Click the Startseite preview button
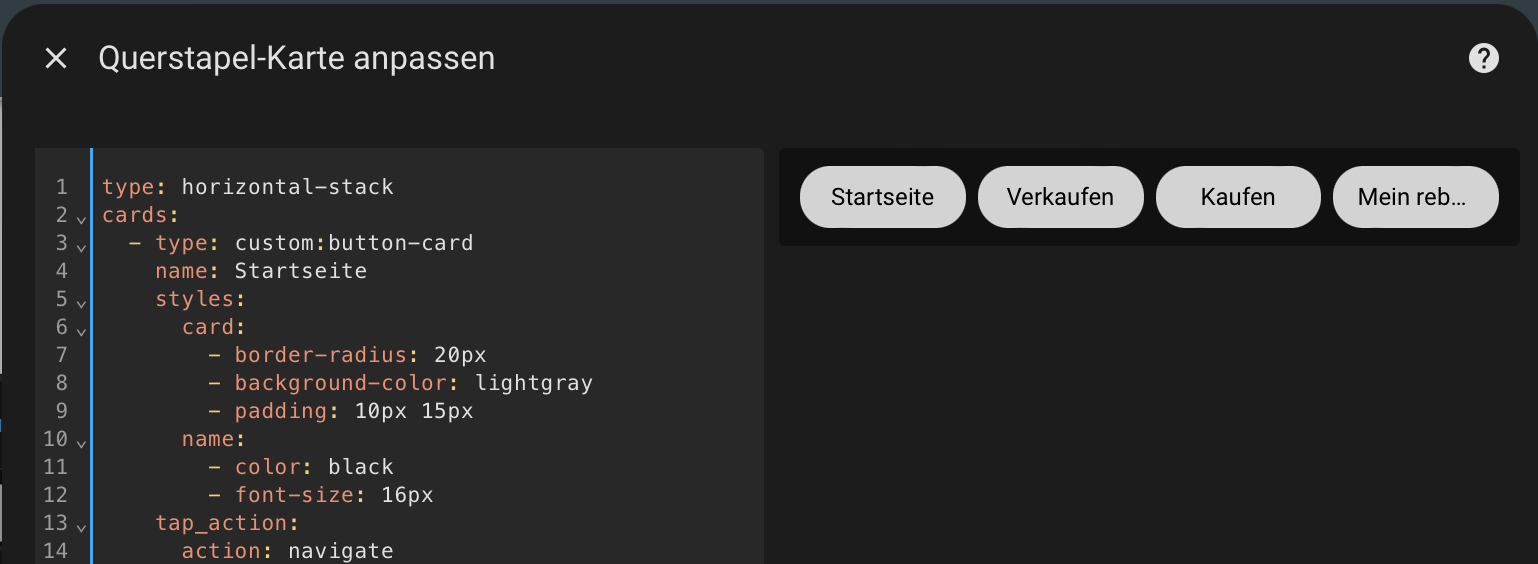Image resolution: width=1538 pixels, height=564 pixels. click(882, 197)
